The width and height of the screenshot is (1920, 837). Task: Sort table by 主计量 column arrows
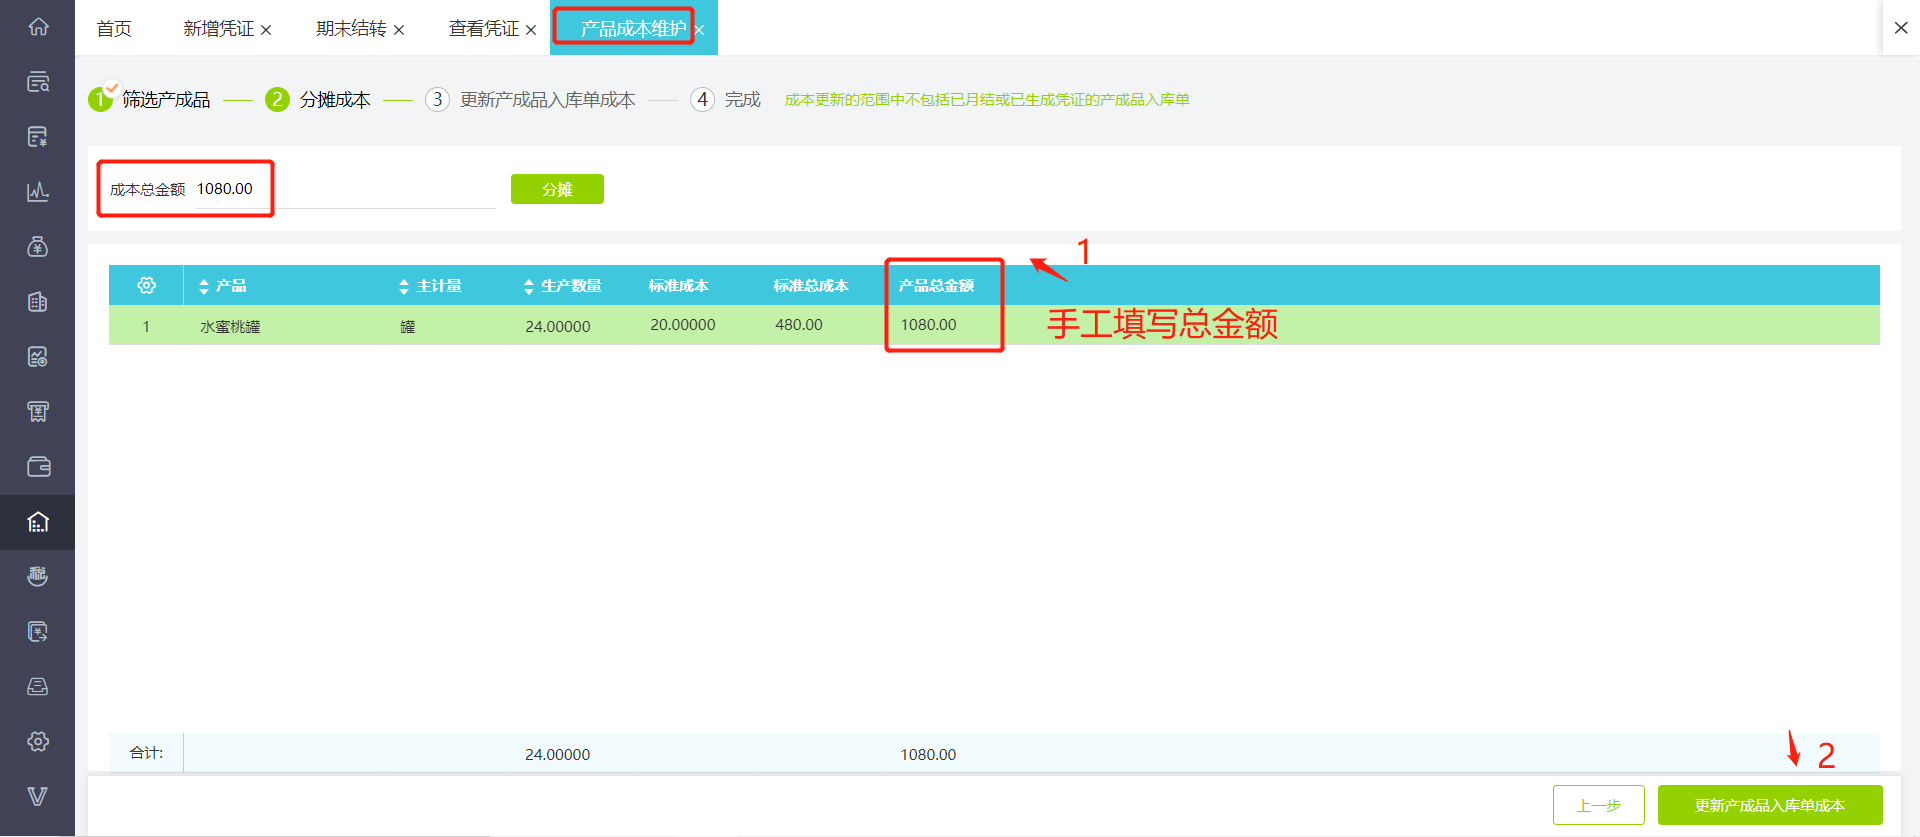(404, 287)
